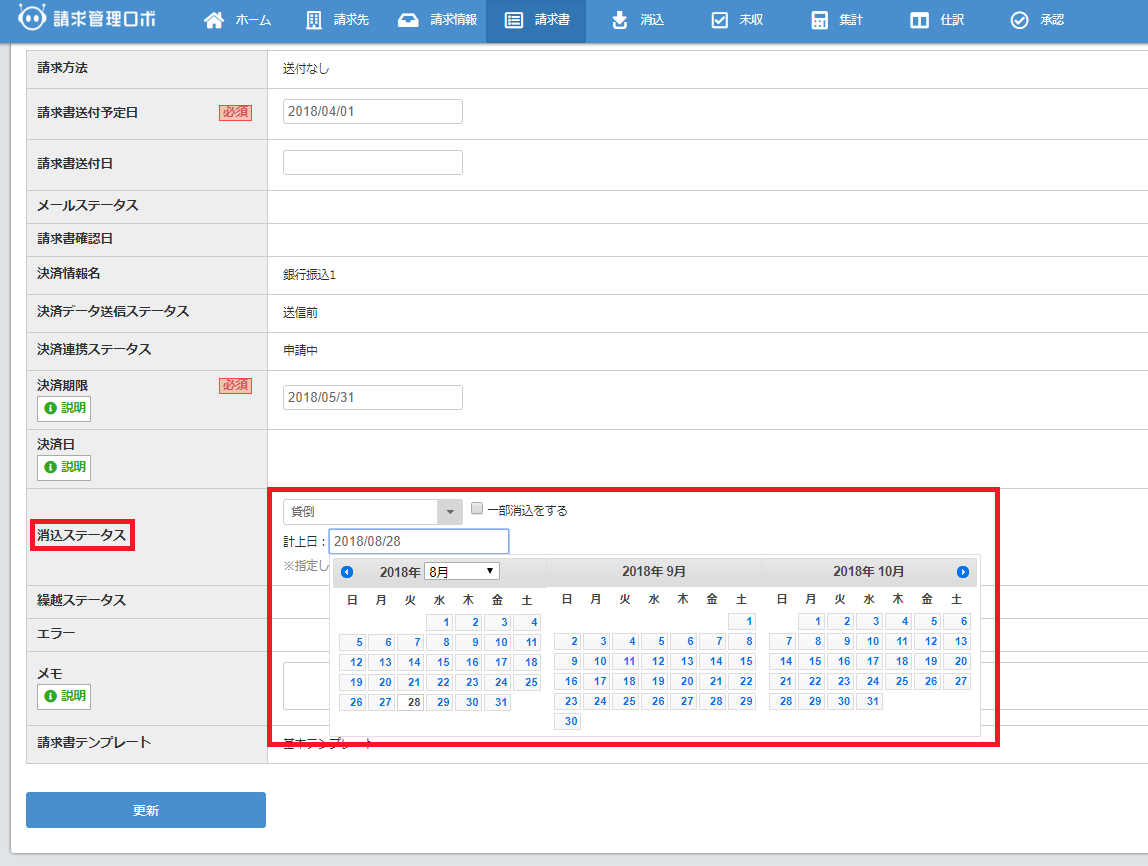Click the 更新 update button

146,810
